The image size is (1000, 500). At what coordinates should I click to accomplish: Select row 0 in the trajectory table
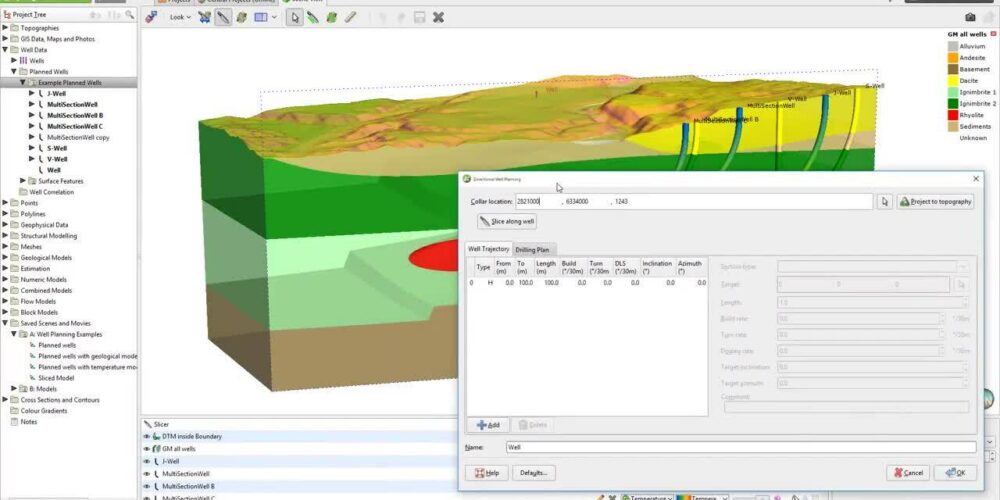(587, 283)
